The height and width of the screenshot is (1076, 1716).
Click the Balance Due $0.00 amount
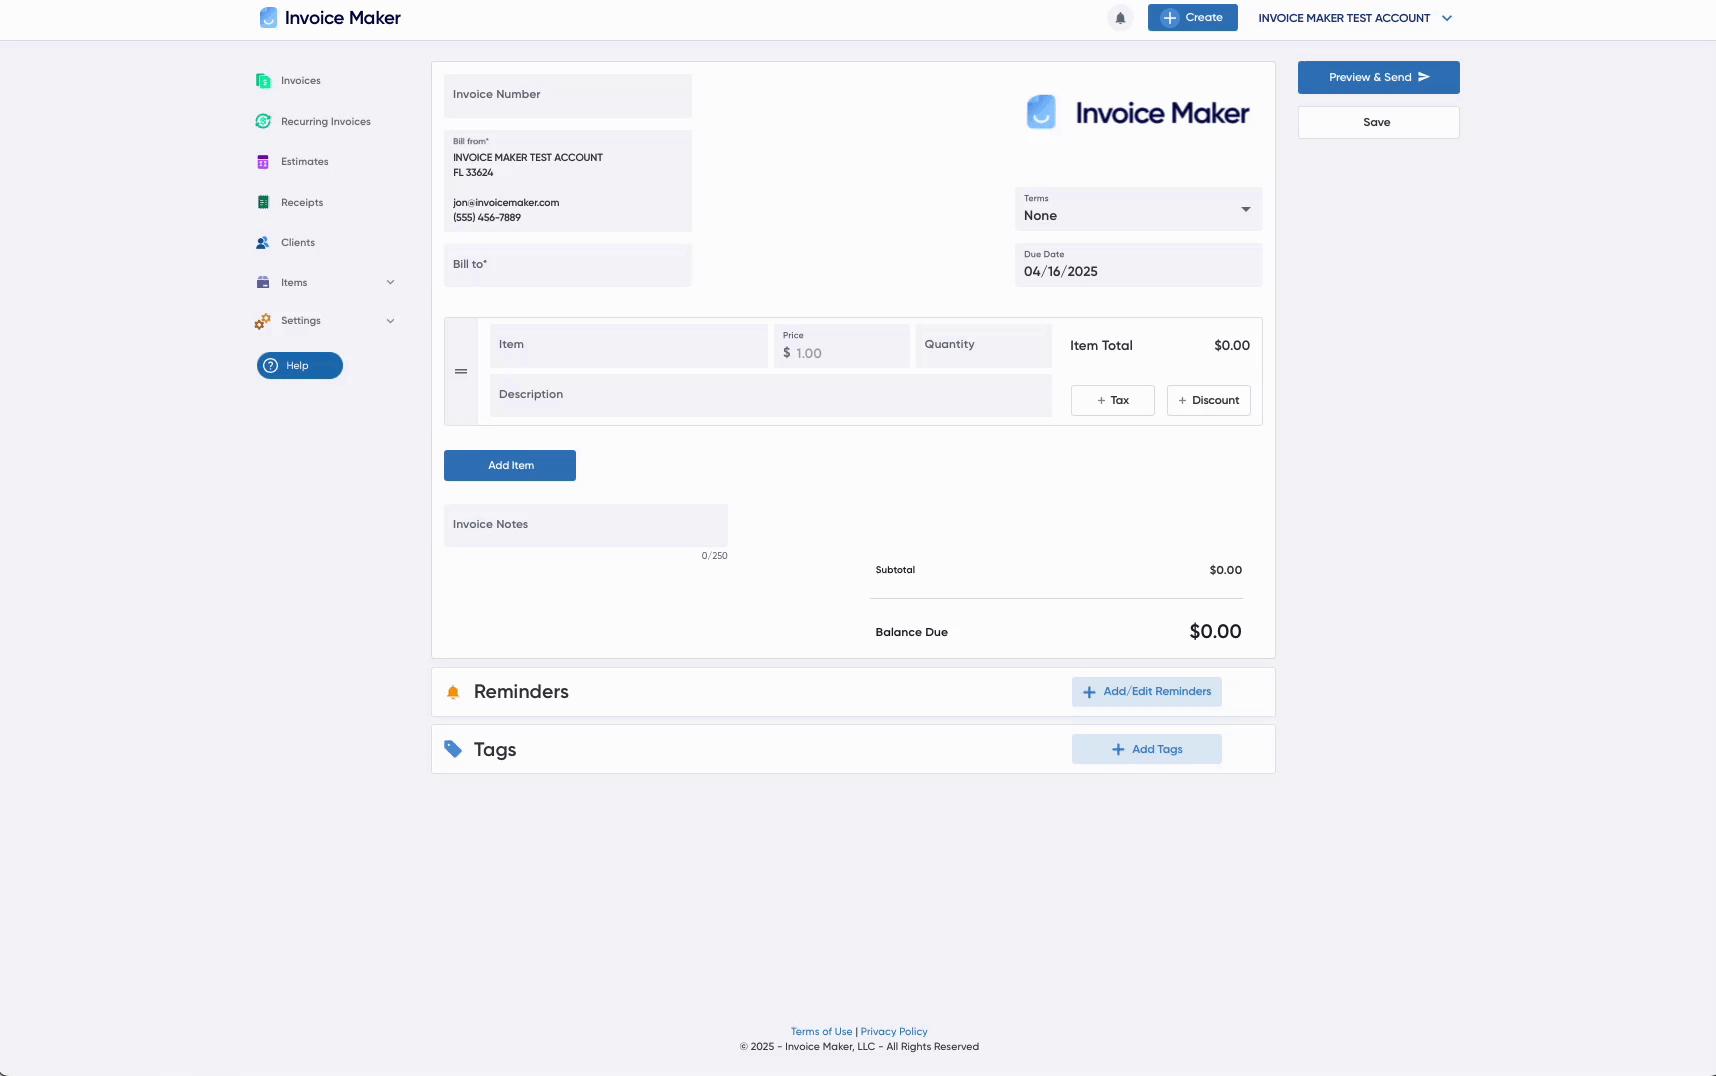click(x=1215, y=632)
